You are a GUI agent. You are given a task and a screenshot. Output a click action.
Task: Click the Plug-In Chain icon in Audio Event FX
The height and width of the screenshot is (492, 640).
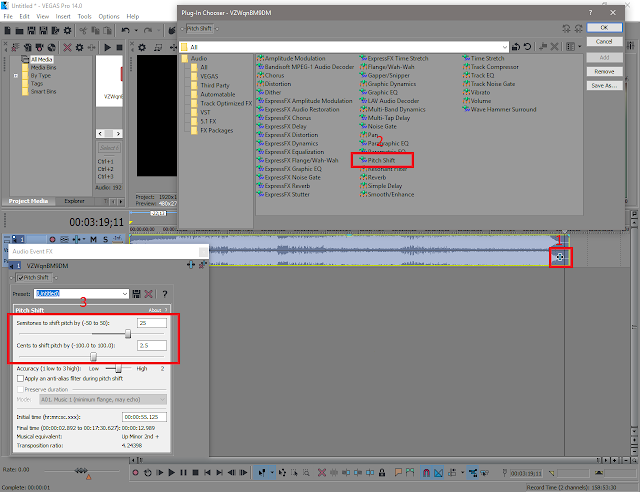tap(191, 265)
